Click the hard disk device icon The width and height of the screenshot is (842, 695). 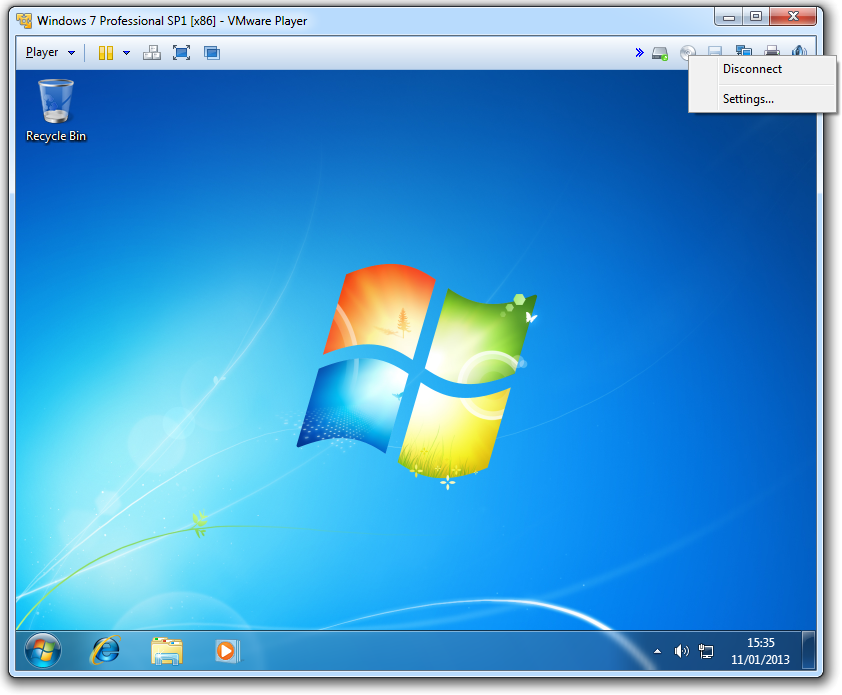(660, 53)
